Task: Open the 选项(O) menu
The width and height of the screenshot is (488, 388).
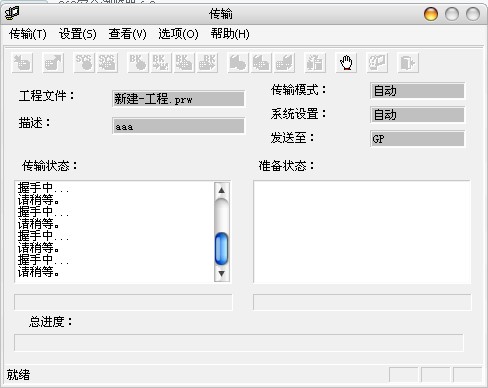Action: pos(178,34)
